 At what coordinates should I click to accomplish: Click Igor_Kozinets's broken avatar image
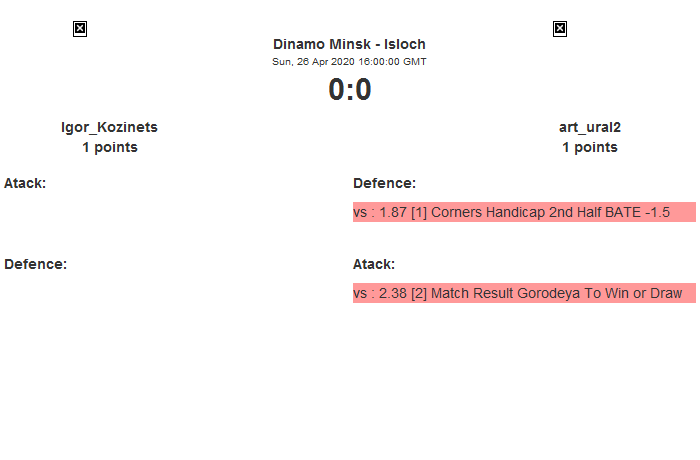click(80, 29)
